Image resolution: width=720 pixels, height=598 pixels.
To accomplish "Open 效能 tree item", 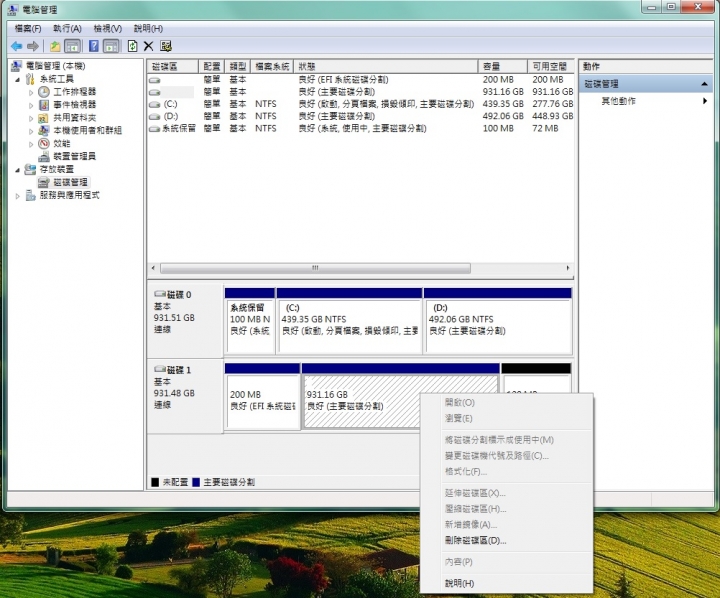I will pos(62,143).
